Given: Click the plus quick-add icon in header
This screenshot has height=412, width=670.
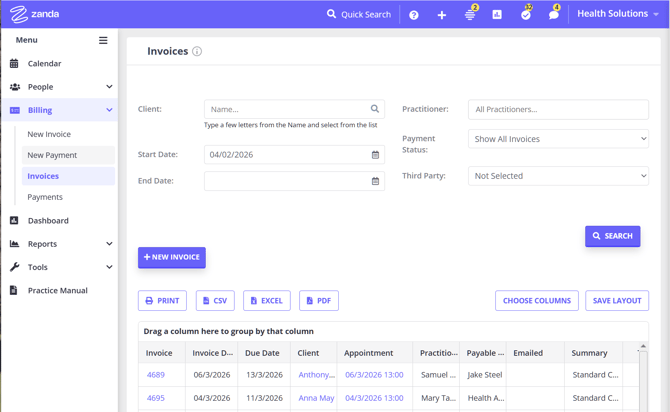Looking at the screenshot, I should point(441,15).
